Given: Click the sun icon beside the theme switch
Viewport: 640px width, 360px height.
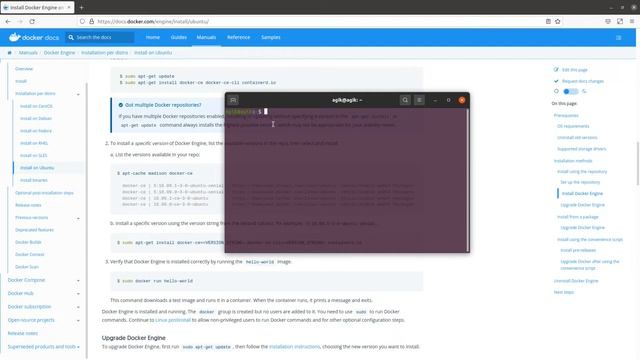Looking at the screenshot, I should (x=556, y=91).
